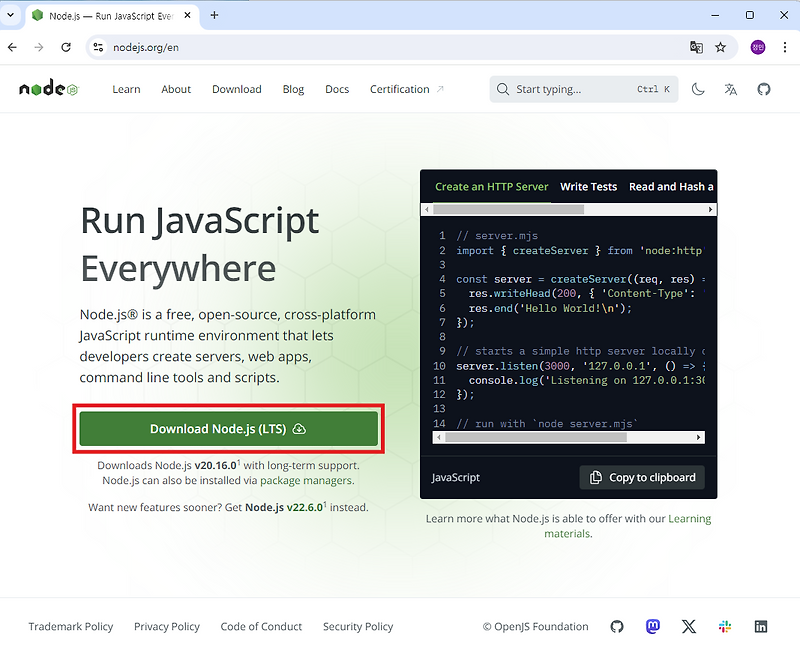This screenshot has height=652, width=800.
Task: Open the Docs navigation item
Action: (x=337, y=89)
